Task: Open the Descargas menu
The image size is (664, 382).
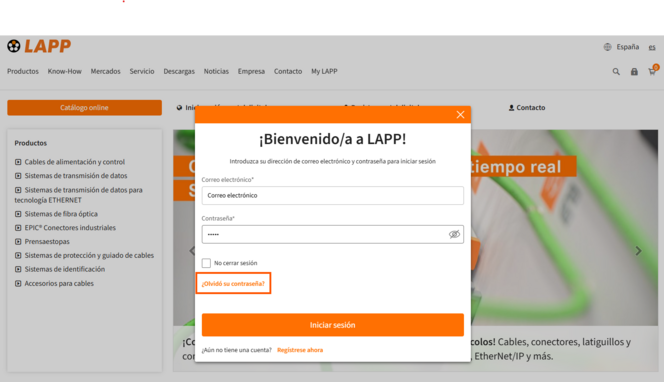Action: tap(179, 72)
